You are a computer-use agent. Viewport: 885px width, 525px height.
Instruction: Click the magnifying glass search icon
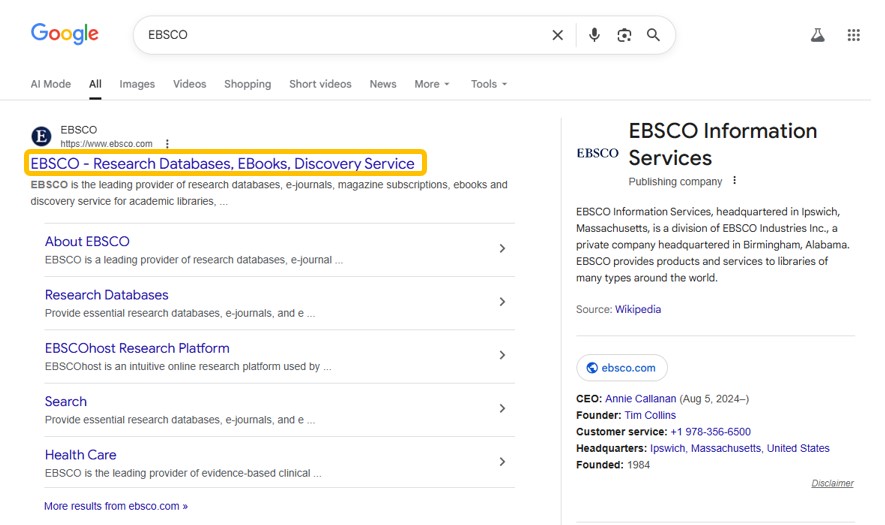coord(653,35)
